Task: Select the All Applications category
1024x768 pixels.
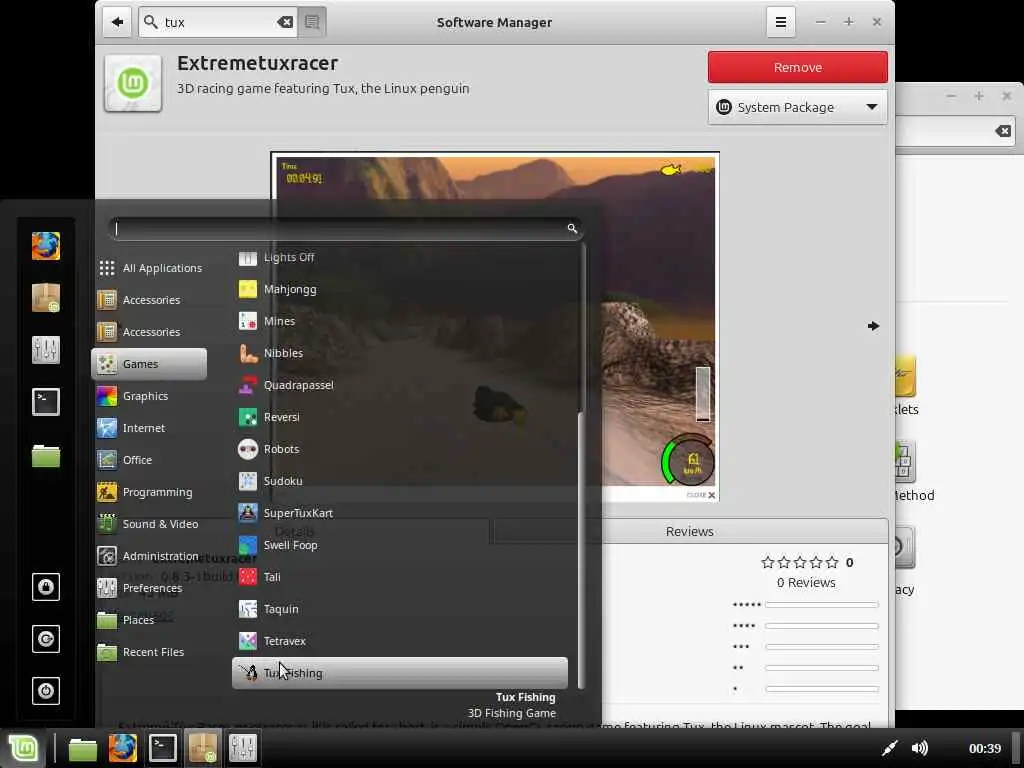Action: click(150, 268)
